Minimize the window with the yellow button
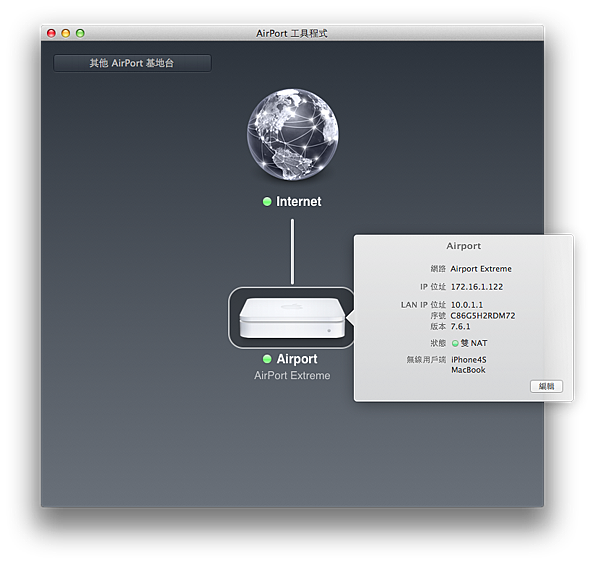 pos(66,33)
